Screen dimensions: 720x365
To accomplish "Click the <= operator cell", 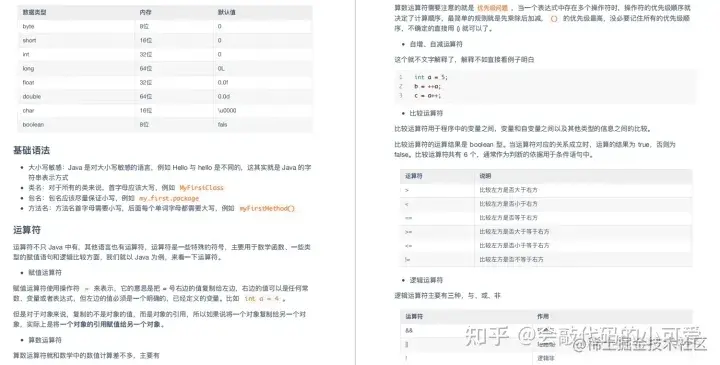I will pyautogui.click(x=408, y=246).
